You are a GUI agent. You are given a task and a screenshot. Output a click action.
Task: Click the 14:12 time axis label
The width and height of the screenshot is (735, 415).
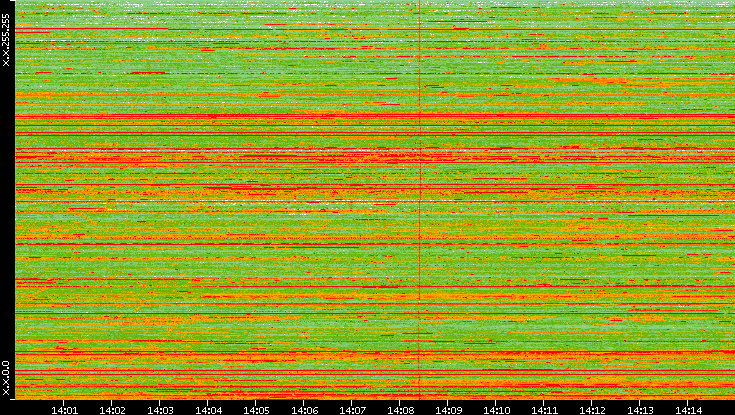click(x=592, y=410)
